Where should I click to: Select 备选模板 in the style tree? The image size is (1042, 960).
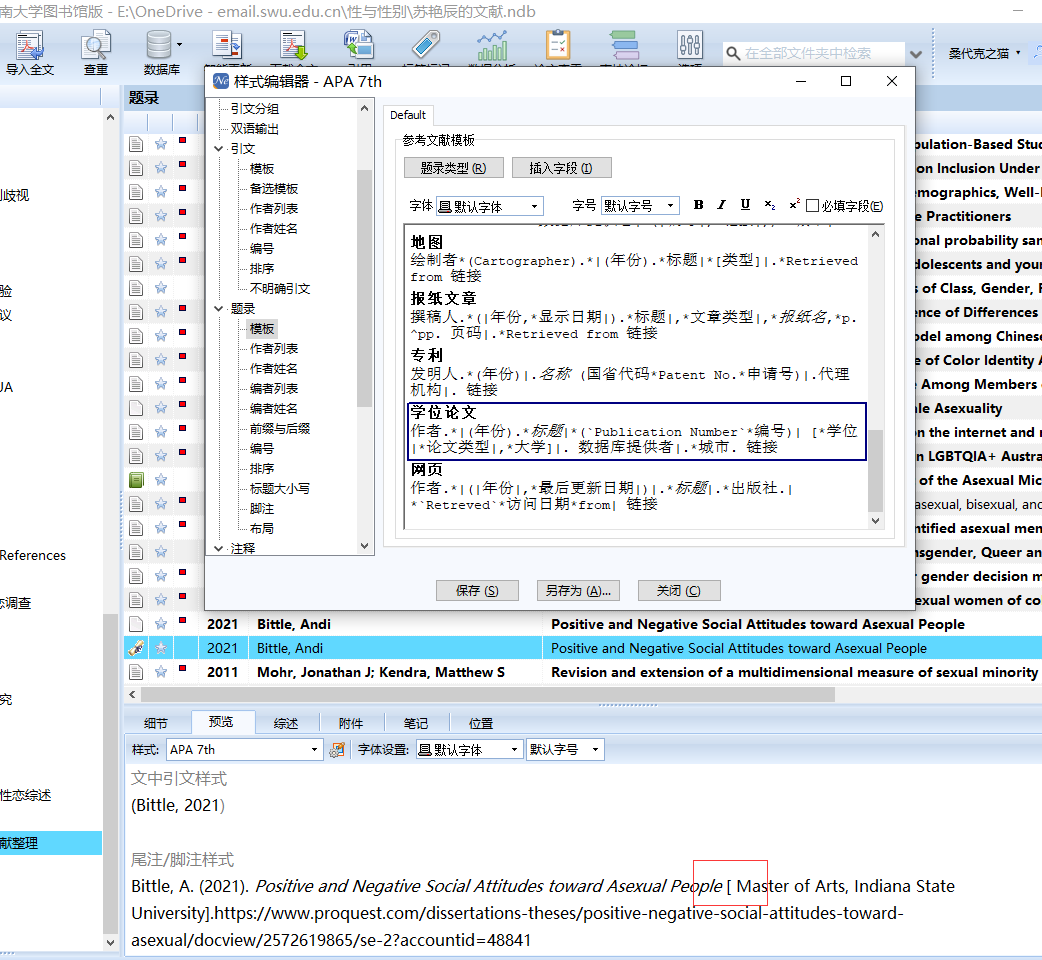(x=274, y=189)
